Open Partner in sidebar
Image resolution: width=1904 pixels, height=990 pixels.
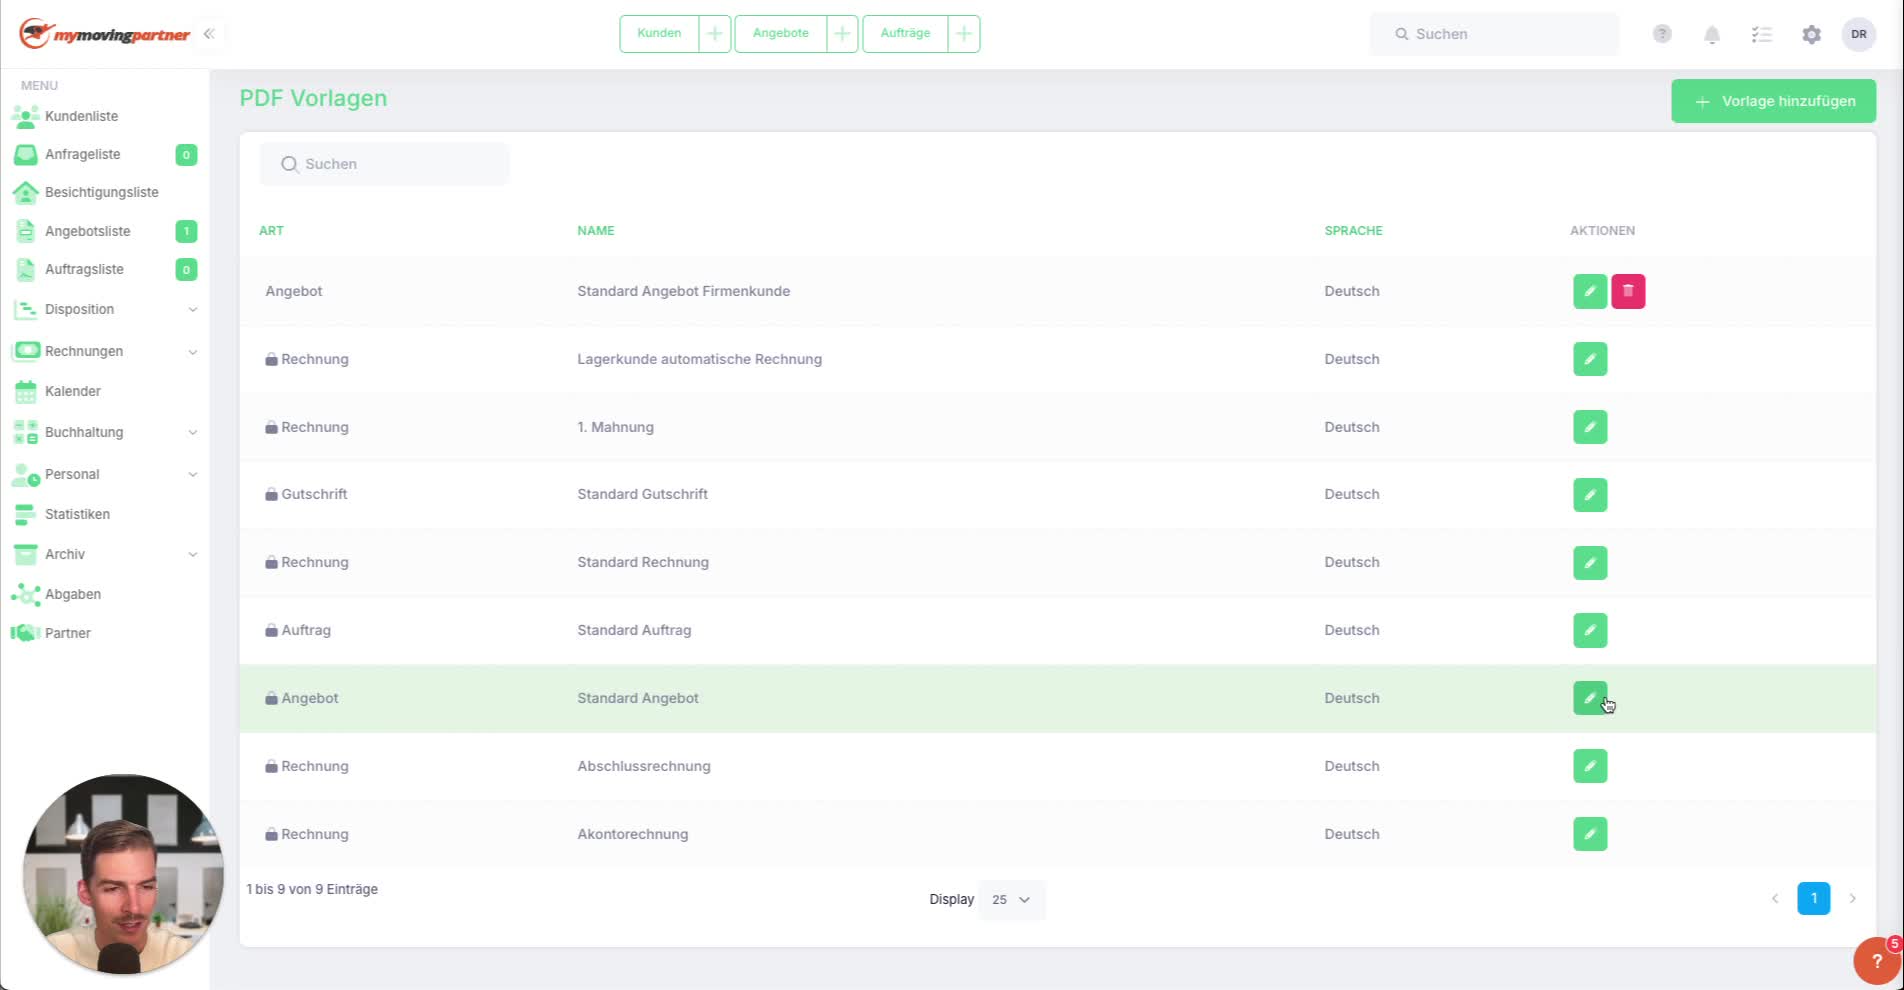(x=68, y=633)
